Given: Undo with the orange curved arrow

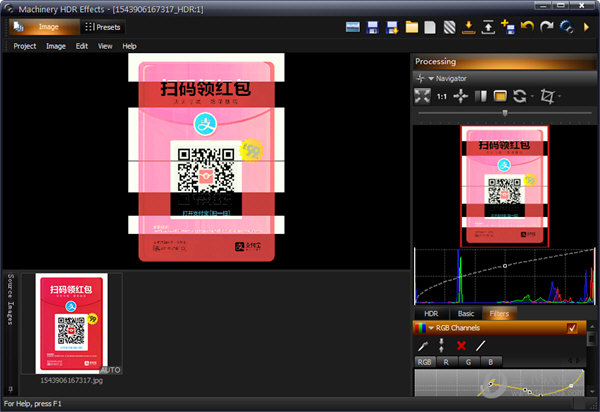Looking at the screenshot, I should [527, 27].
